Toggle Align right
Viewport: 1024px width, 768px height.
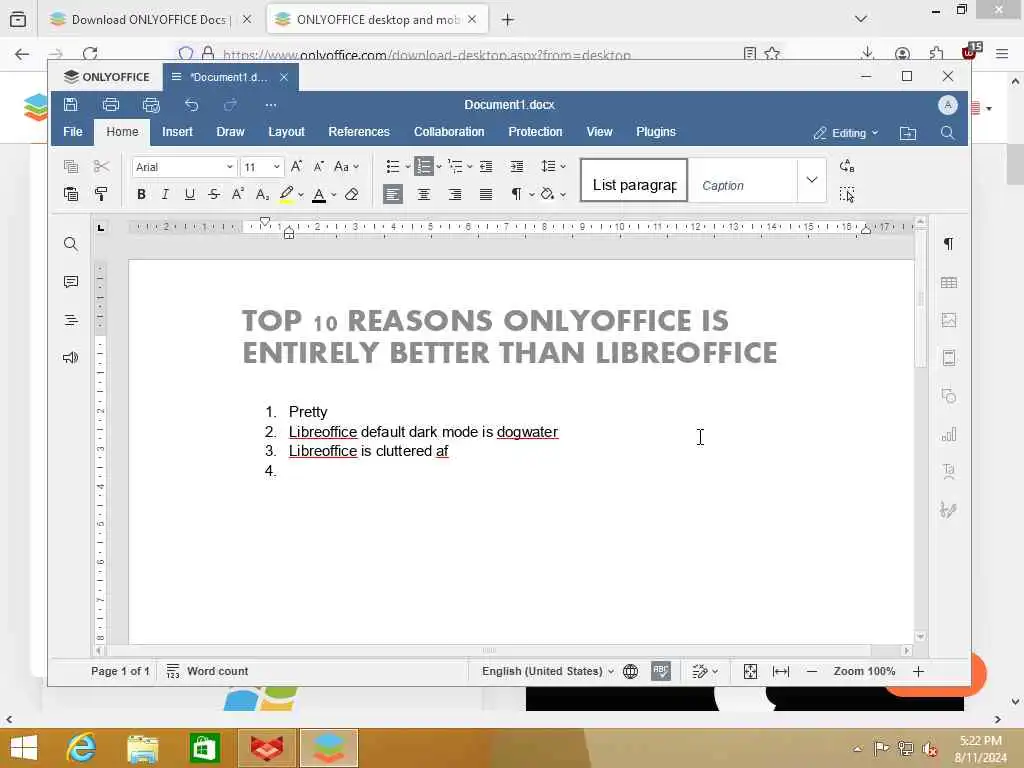(455, 194)
